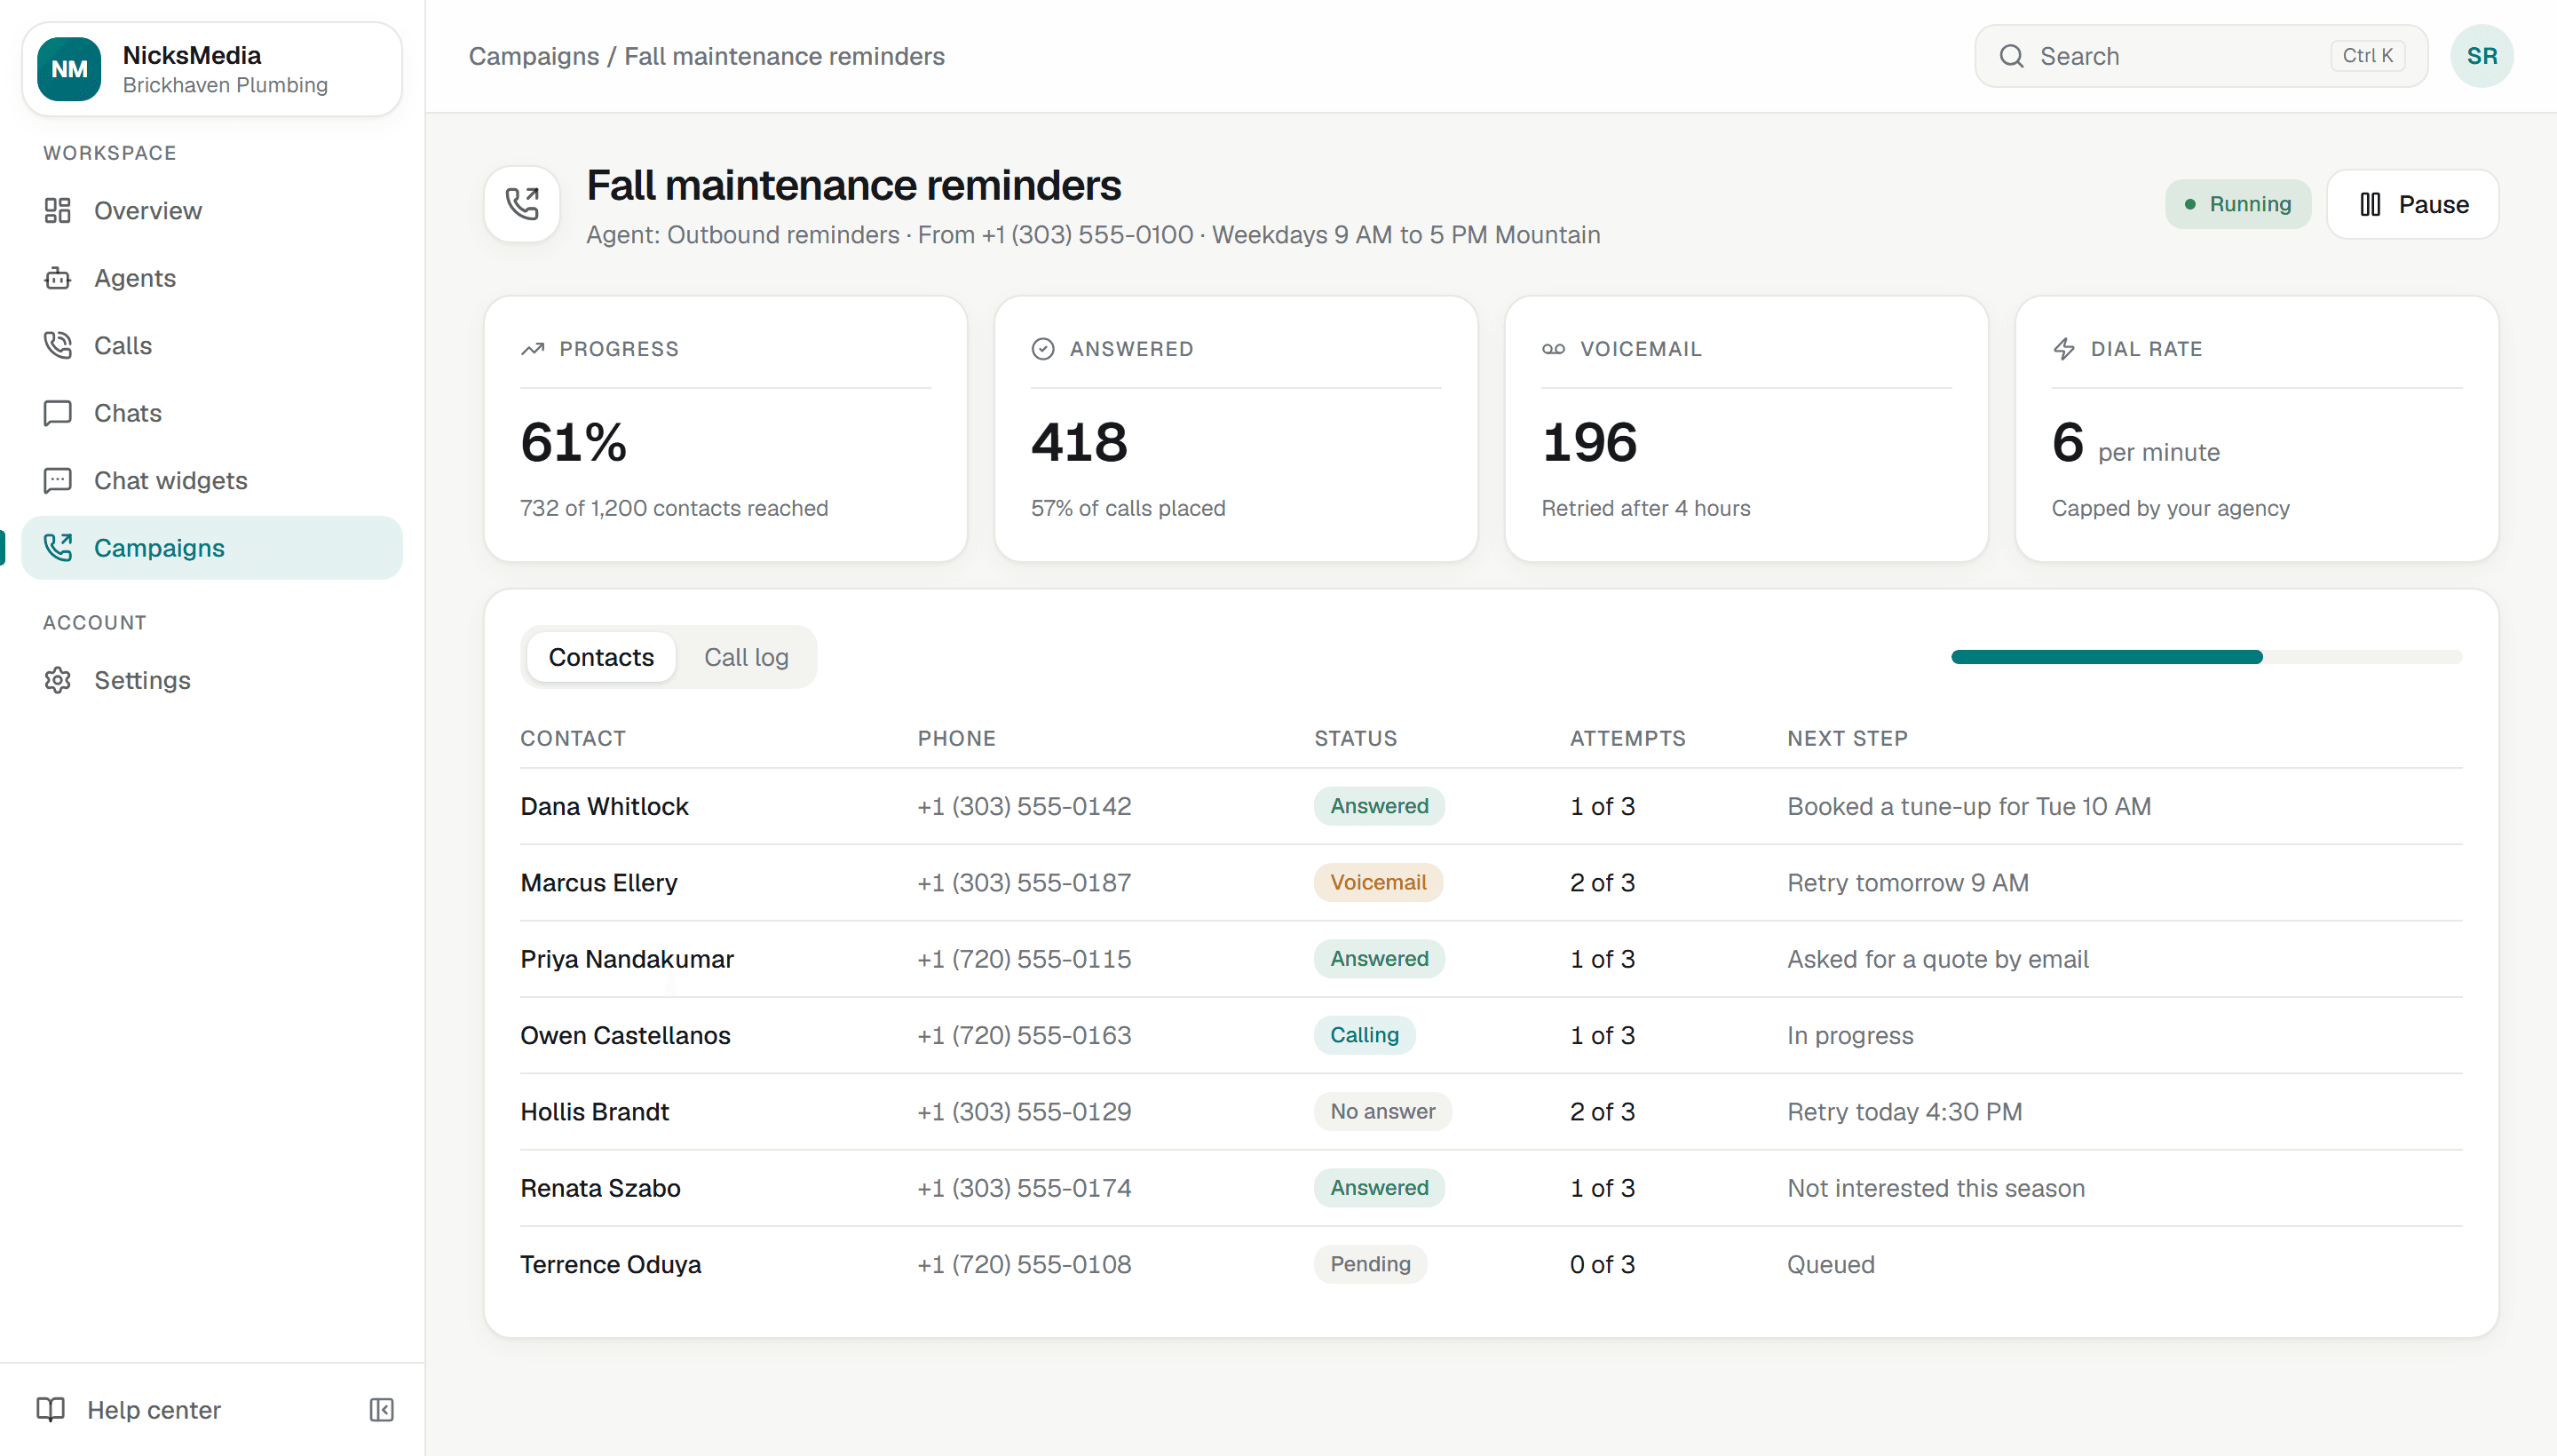Image resolution: width=2557 pixels, height=1456 pixels.
Task: Click the ATTEMPTS column header
Action: (1627, 738)
